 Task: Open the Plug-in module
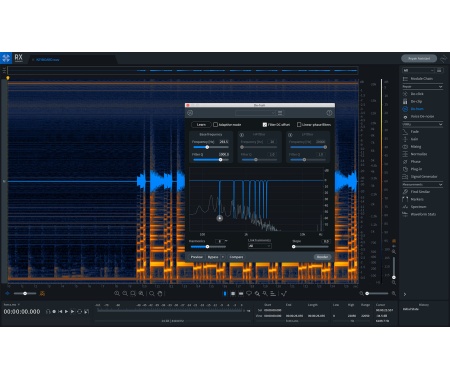pyautogui.click(x=416, y=169)
